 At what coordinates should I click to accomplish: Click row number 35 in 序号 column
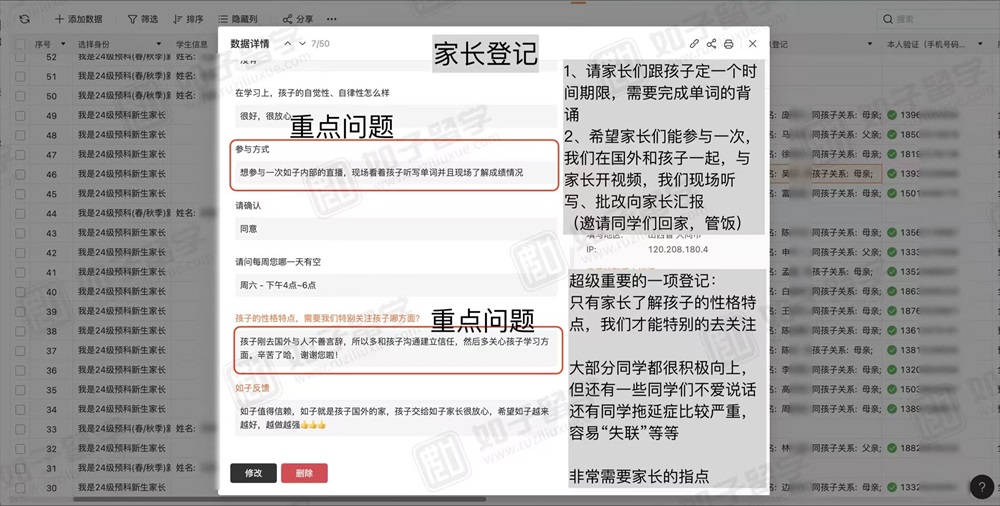[x=51, y=390]
